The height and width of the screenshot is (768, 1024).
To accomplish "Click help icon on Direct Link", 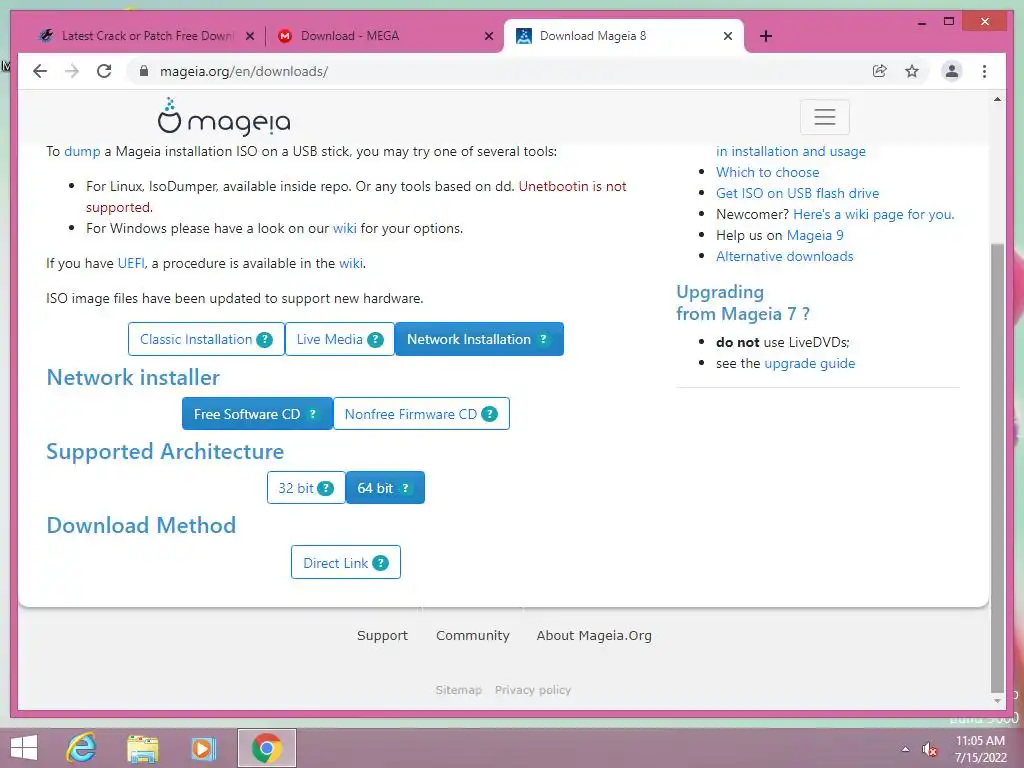I will [381, 563].
